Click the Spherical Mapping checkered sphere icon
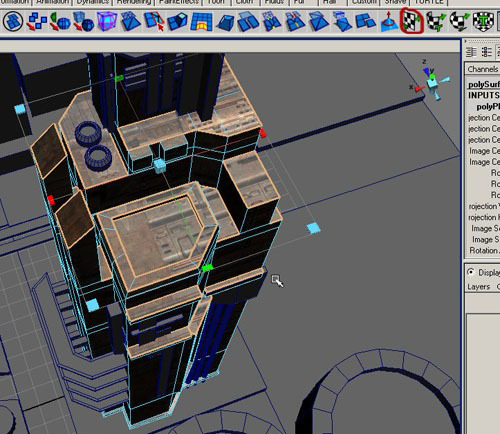 point(459,21)
